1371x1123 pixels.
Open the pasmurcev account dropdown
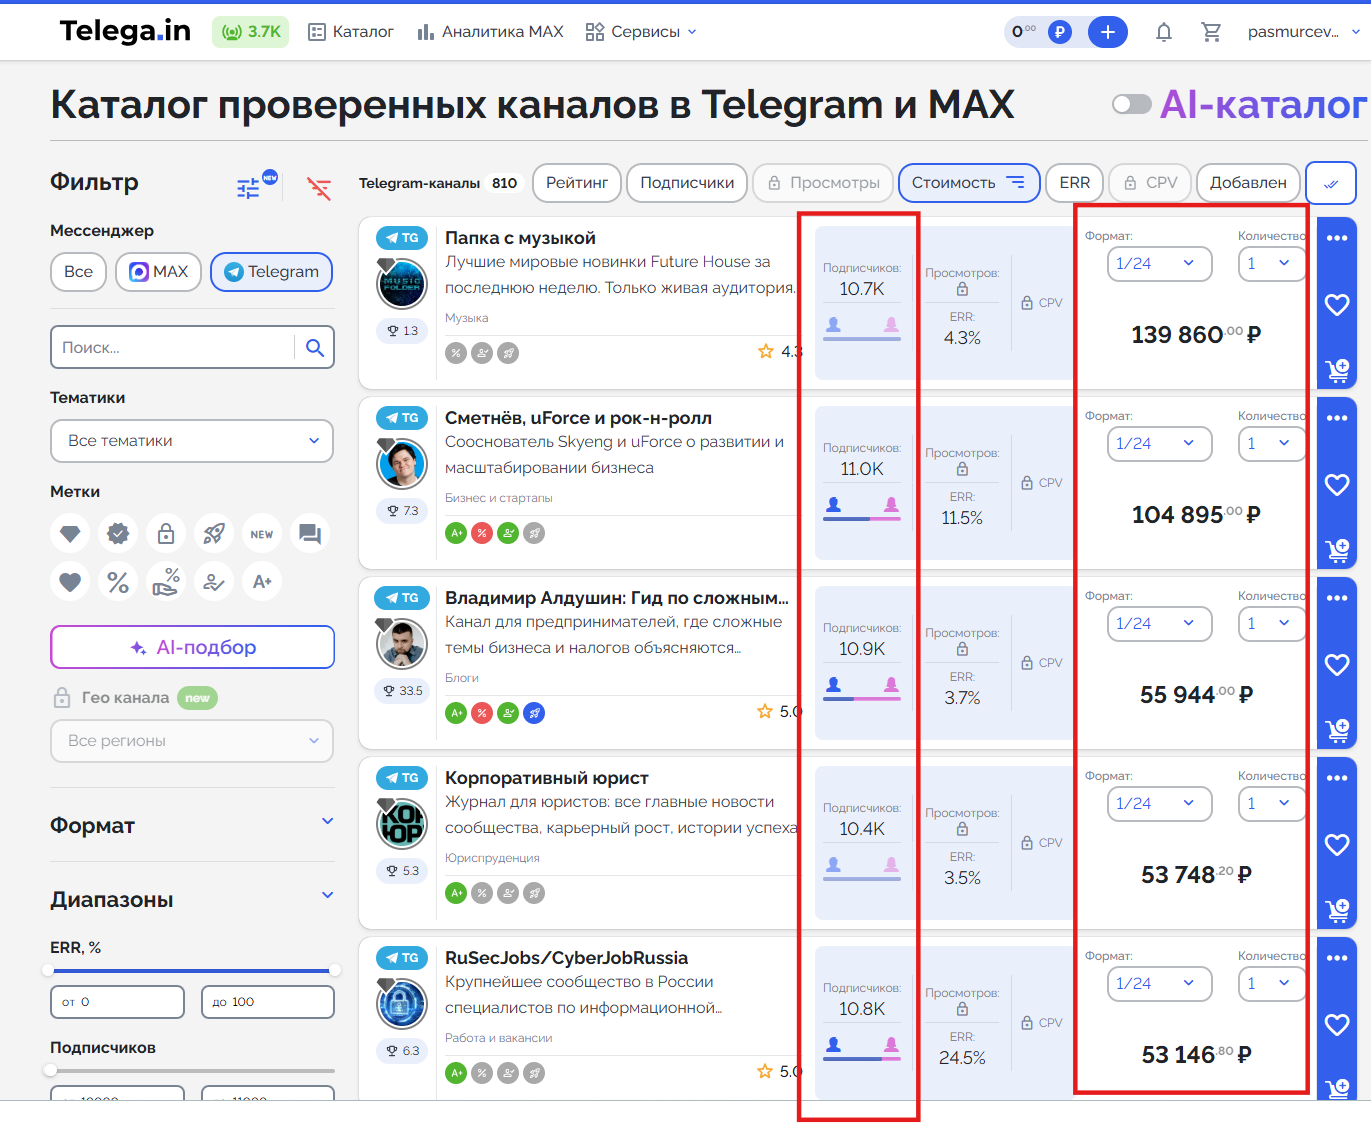click(1304, 32)
